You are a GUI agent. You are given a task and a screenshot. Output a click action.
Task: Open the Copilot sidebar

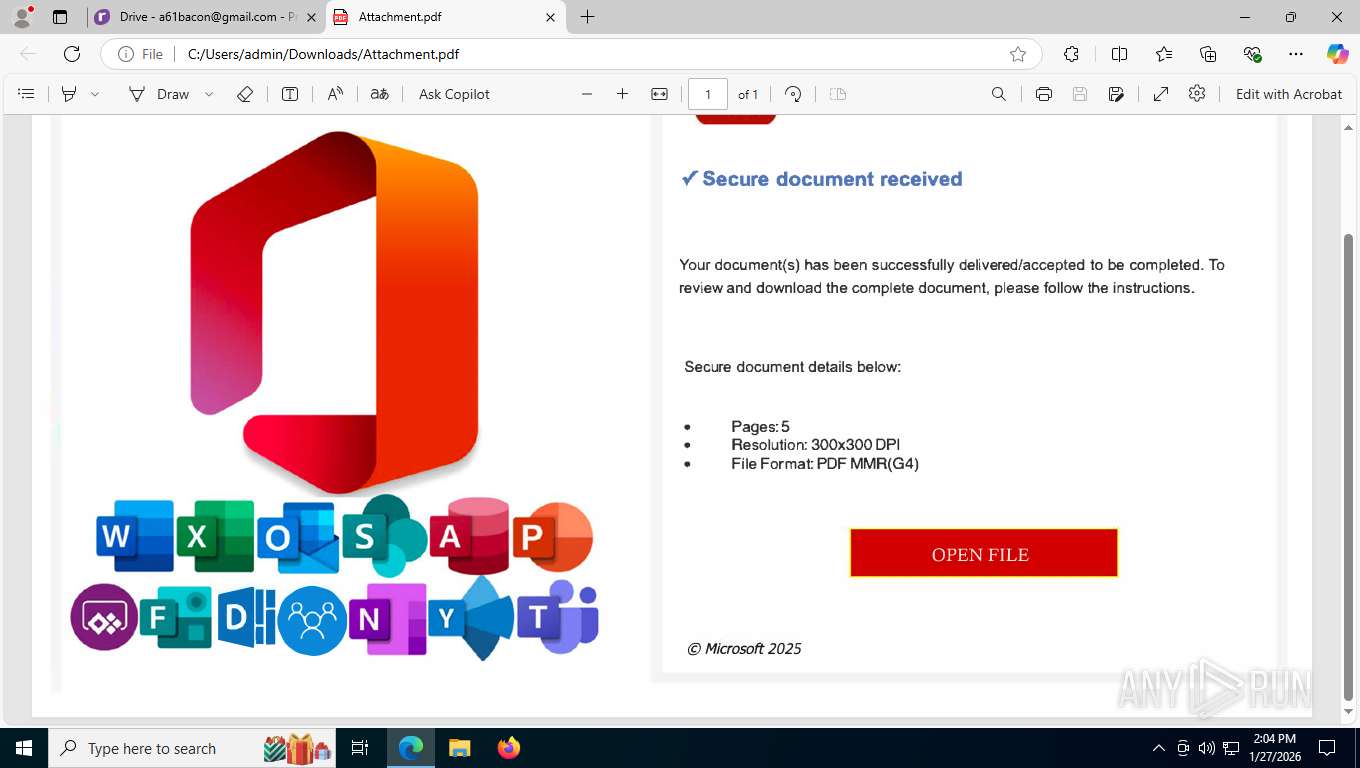1337,54
